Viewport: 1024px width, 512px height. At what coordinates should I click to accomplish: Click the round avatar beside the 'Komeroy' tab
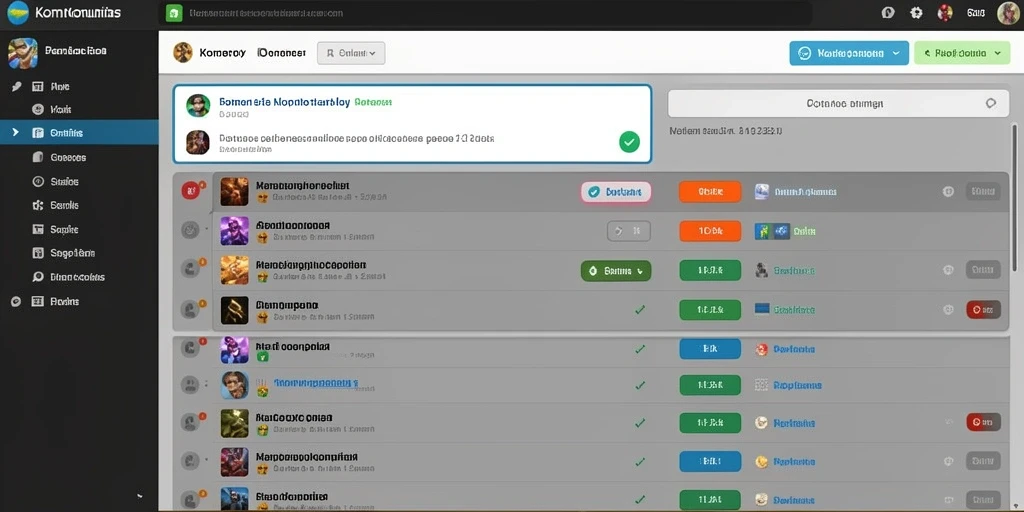pyautogui.click(x=183, y=52)
